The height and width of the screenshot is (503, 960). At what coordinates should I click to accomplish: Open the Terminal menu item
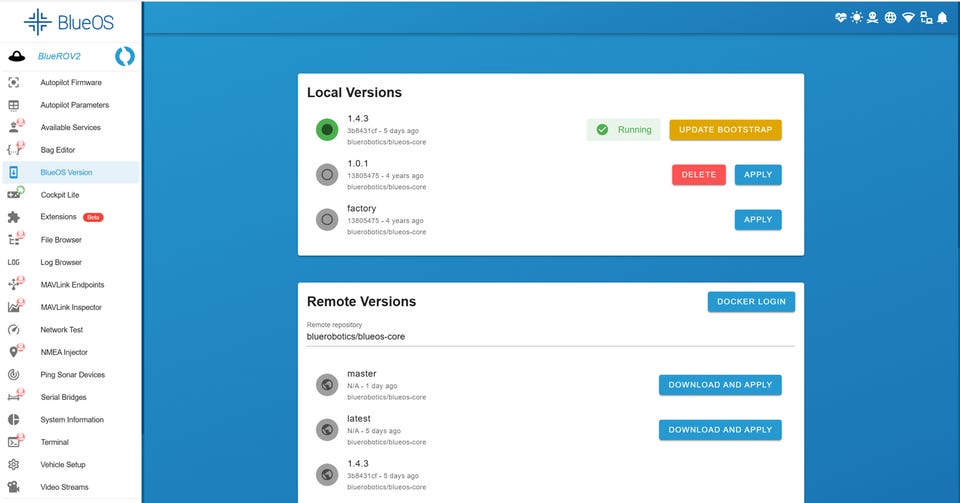[x=71, y=442]
